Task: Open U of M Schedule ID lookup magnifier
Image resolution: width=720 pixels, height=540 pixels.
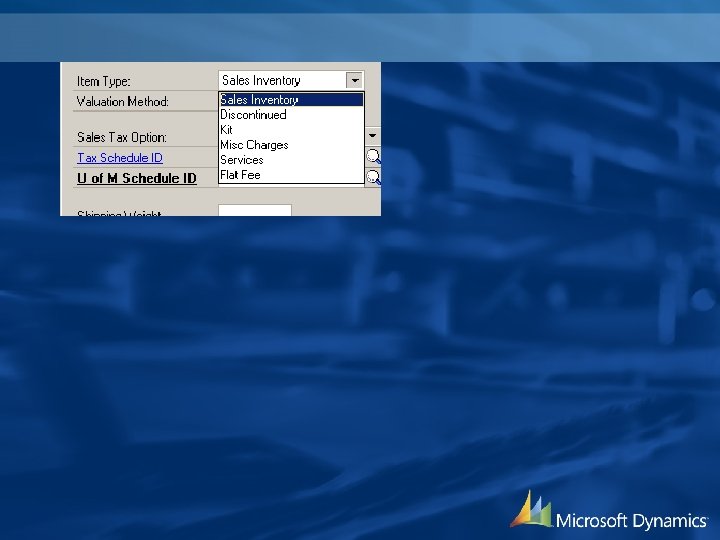Action: (x=373, y=177)
